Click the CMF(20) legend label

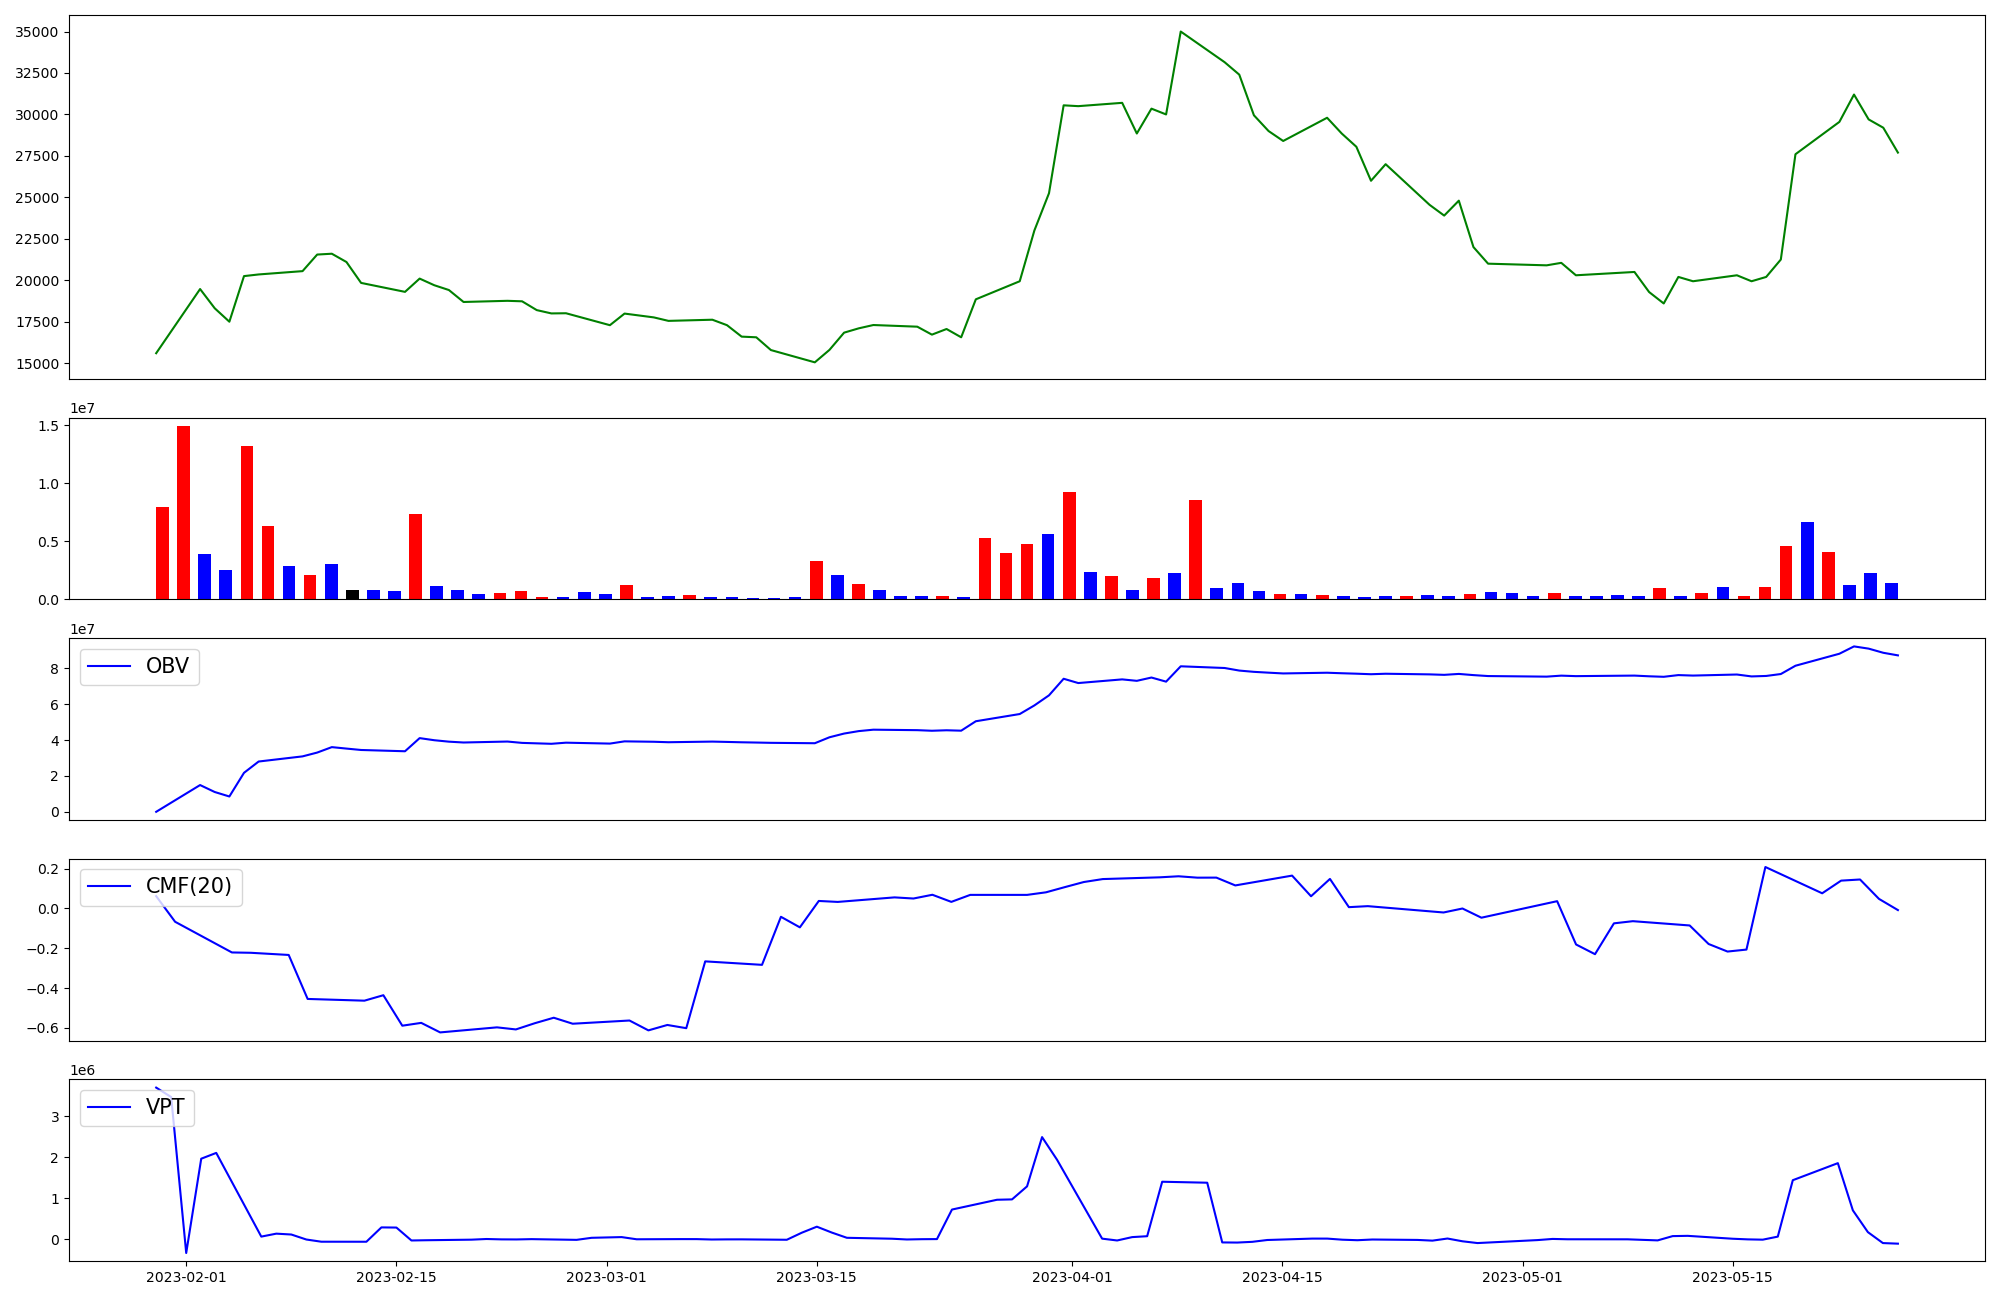188,887
